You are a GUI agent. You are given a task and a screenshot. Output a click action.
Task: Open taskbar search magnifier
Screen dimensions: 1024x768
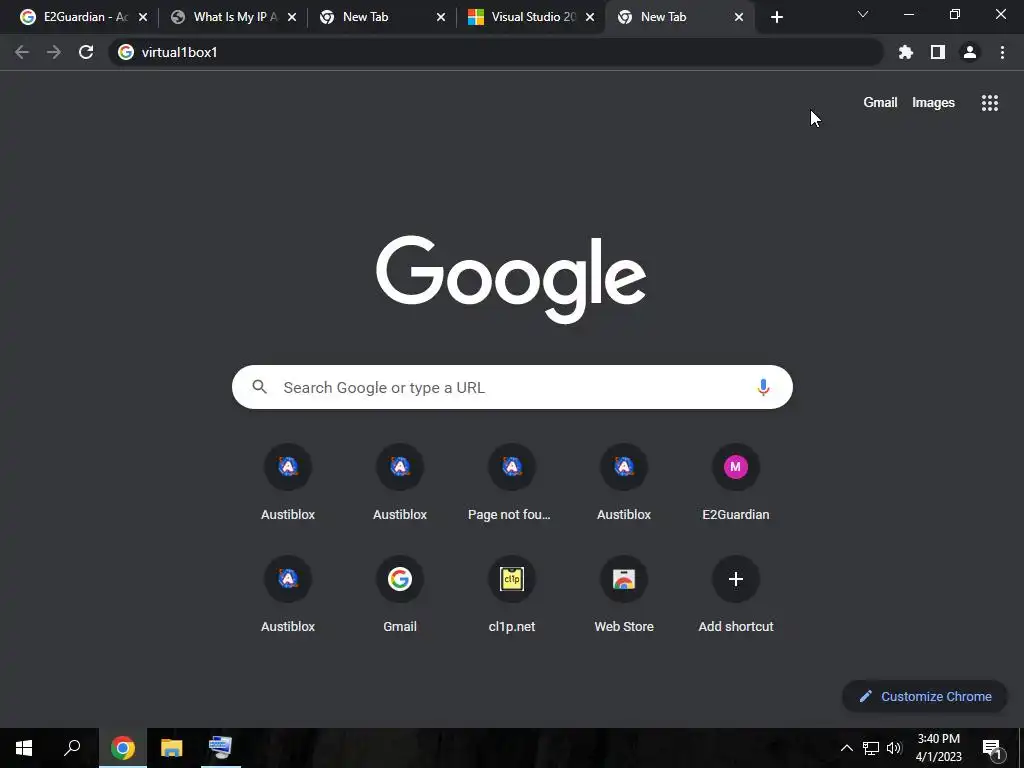(72, 748)
